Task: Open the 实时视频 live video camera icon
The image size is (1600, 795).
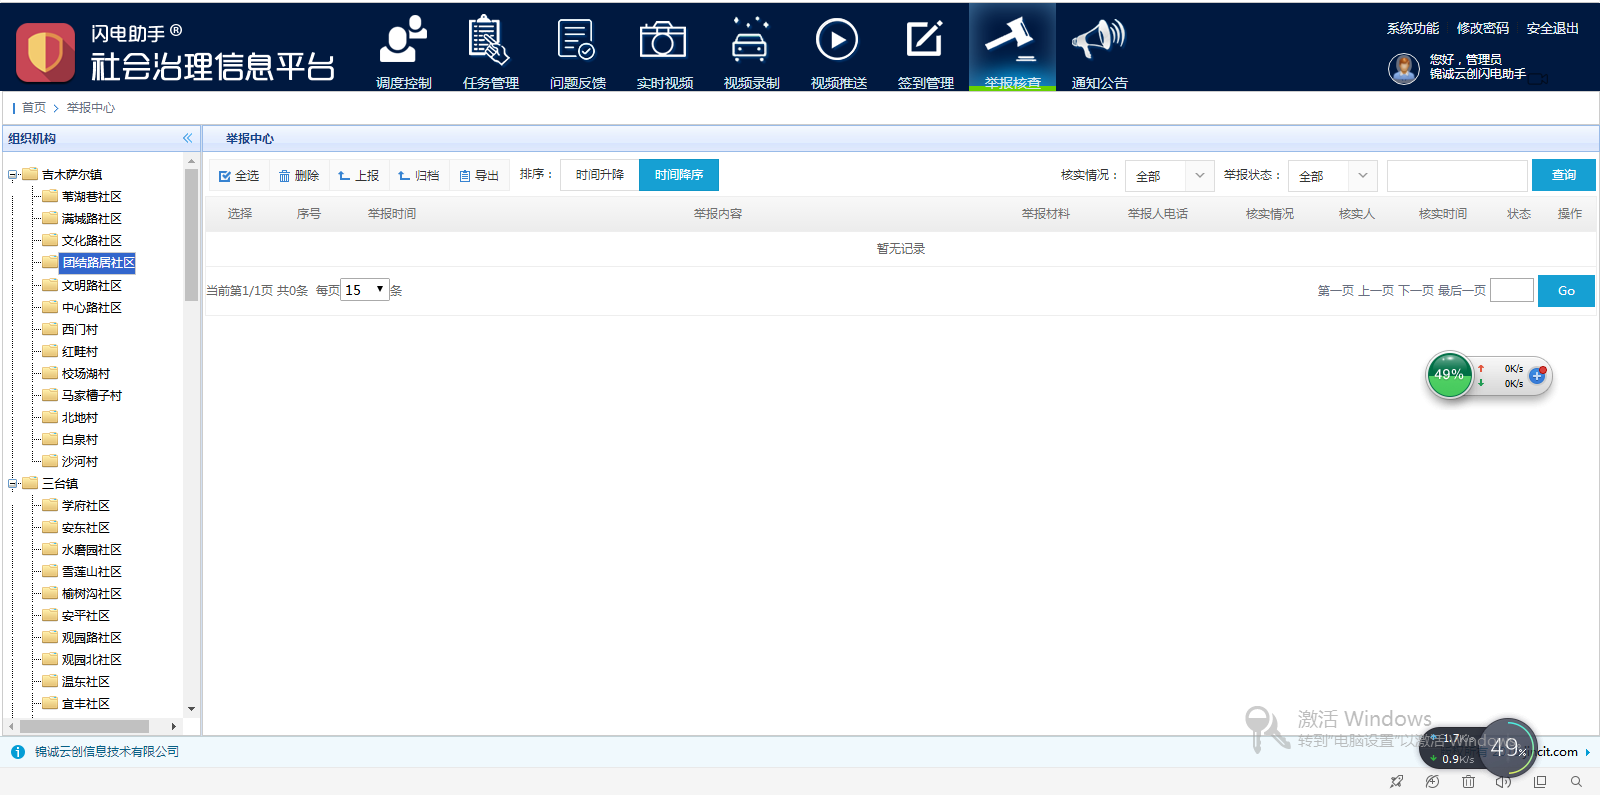Action: (664, 42)
